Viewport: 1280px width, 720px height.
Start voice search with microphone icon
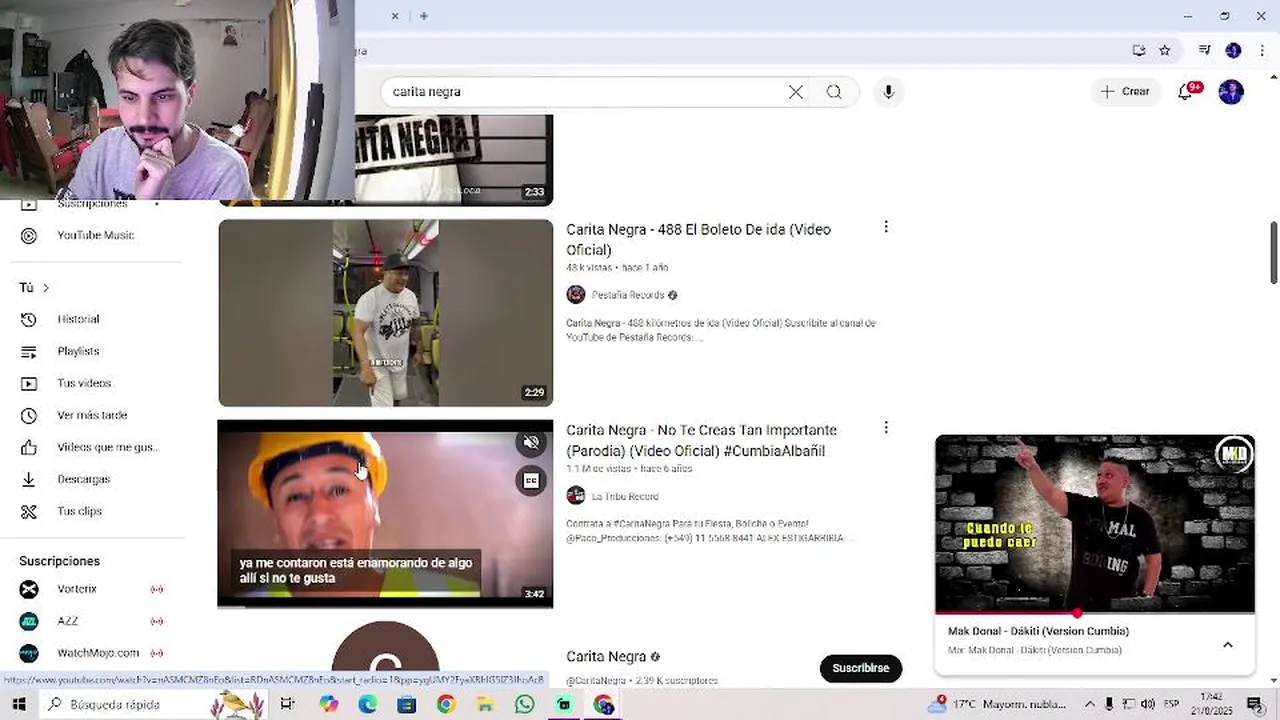888,92
